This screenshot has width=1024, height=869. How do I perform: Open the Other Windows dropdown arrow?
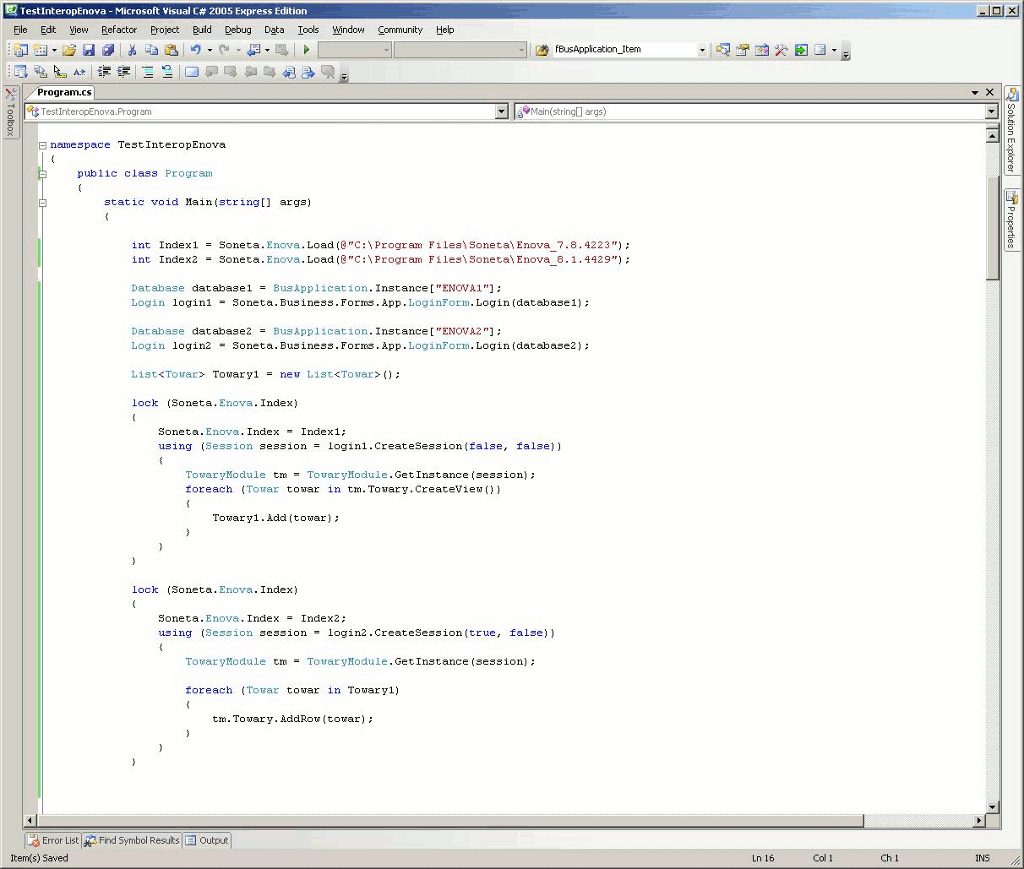click(834, 50)
